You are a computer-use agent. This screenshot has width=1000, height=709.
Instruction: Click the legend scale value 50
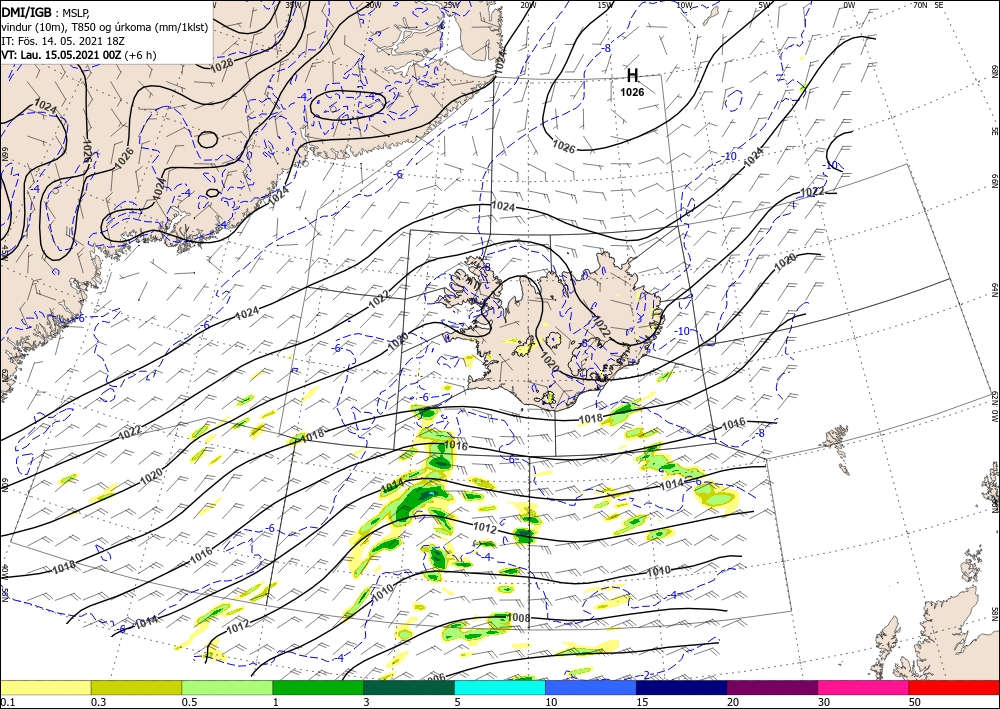point(914,702)
